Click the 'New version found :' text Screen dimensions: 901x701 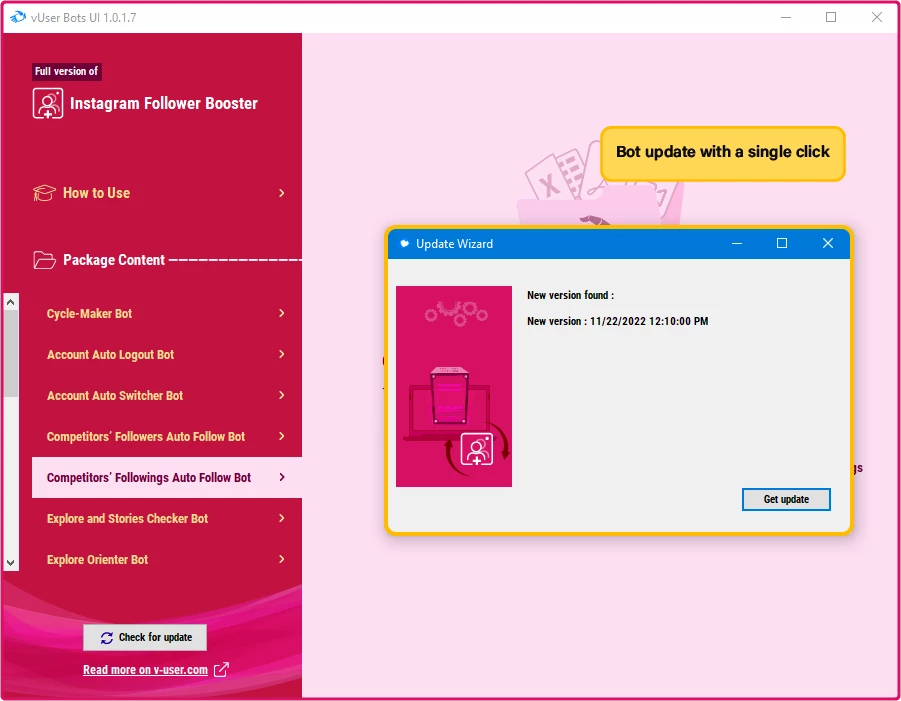click(x=571, y=295)
